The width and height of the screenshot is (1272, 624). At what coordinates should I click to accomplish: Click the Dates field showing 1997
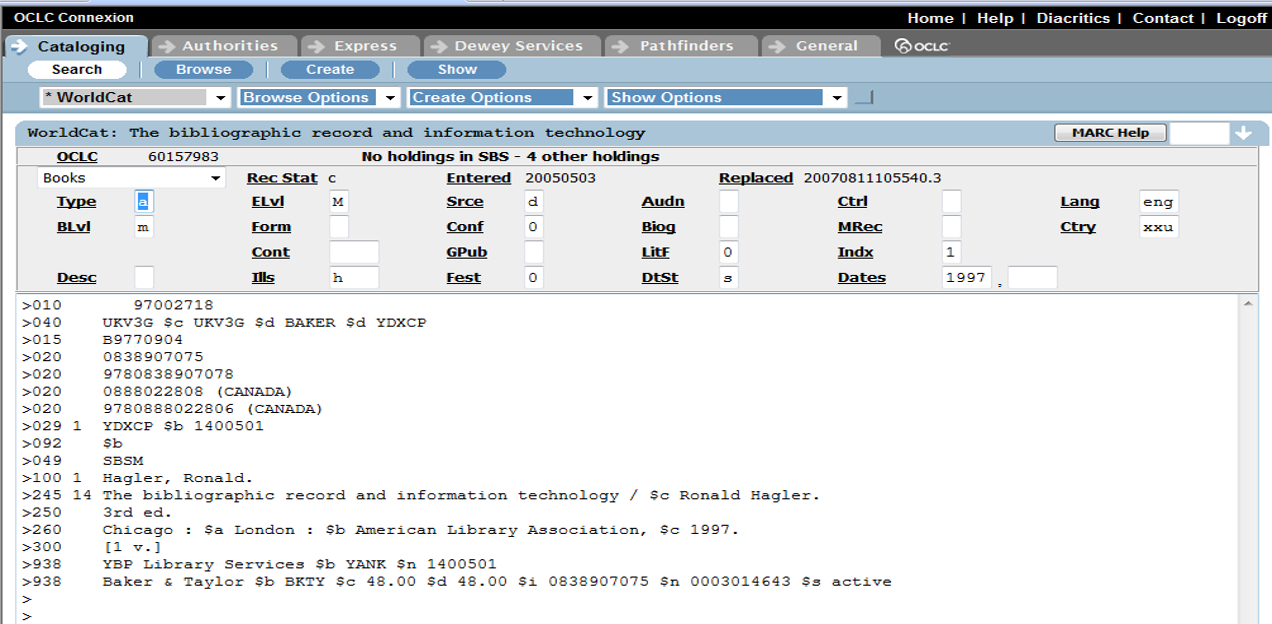pyautogui.click(x=967, y=278)
